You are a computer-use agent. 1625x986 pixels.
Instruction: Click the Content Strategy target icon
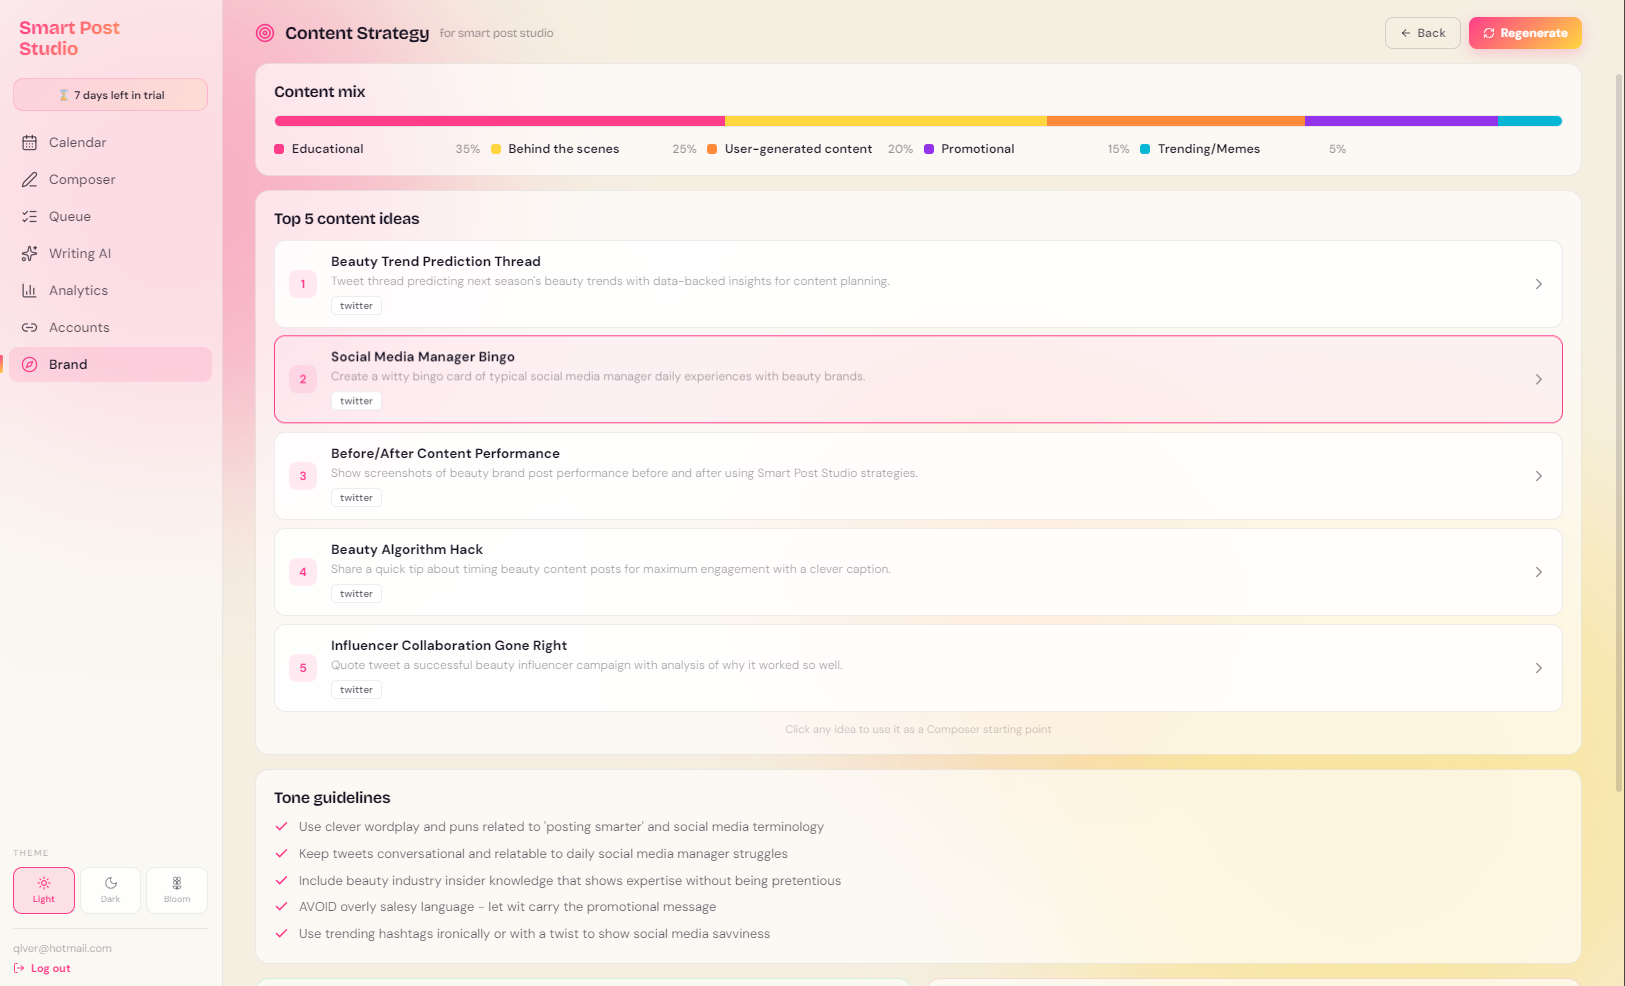pos(265,33)
